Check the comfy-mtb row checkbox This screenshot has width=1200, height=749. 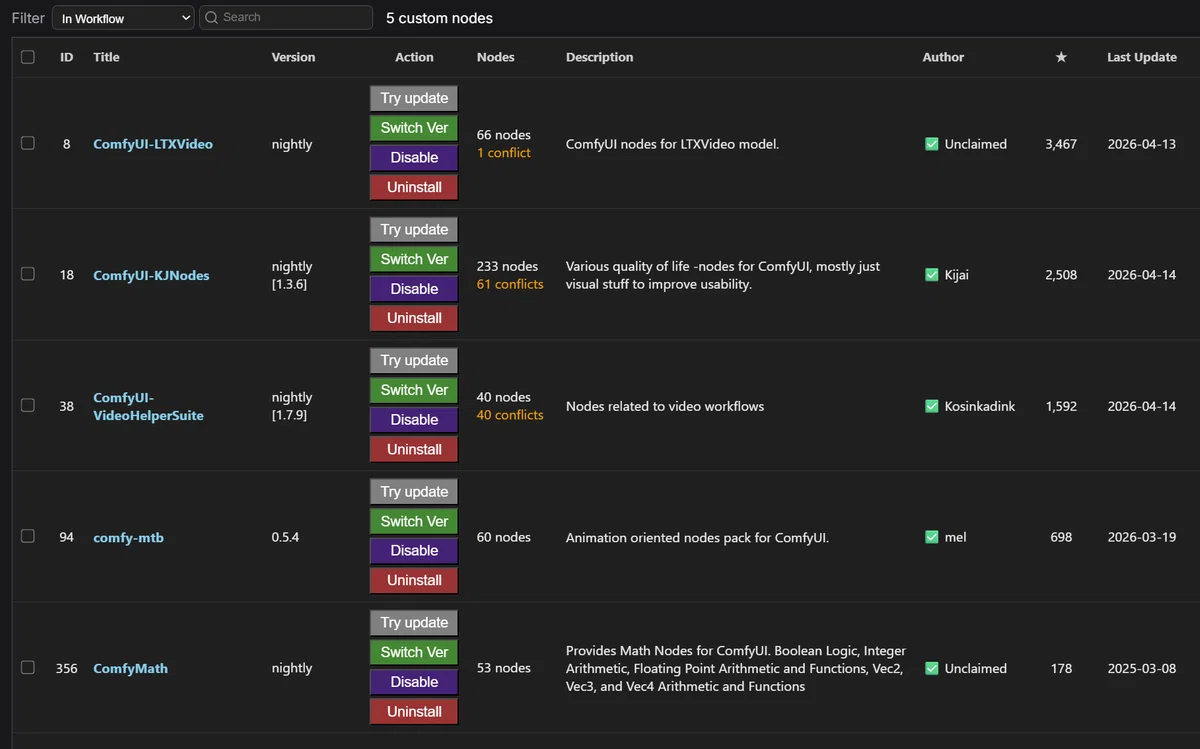pos(28,536)
